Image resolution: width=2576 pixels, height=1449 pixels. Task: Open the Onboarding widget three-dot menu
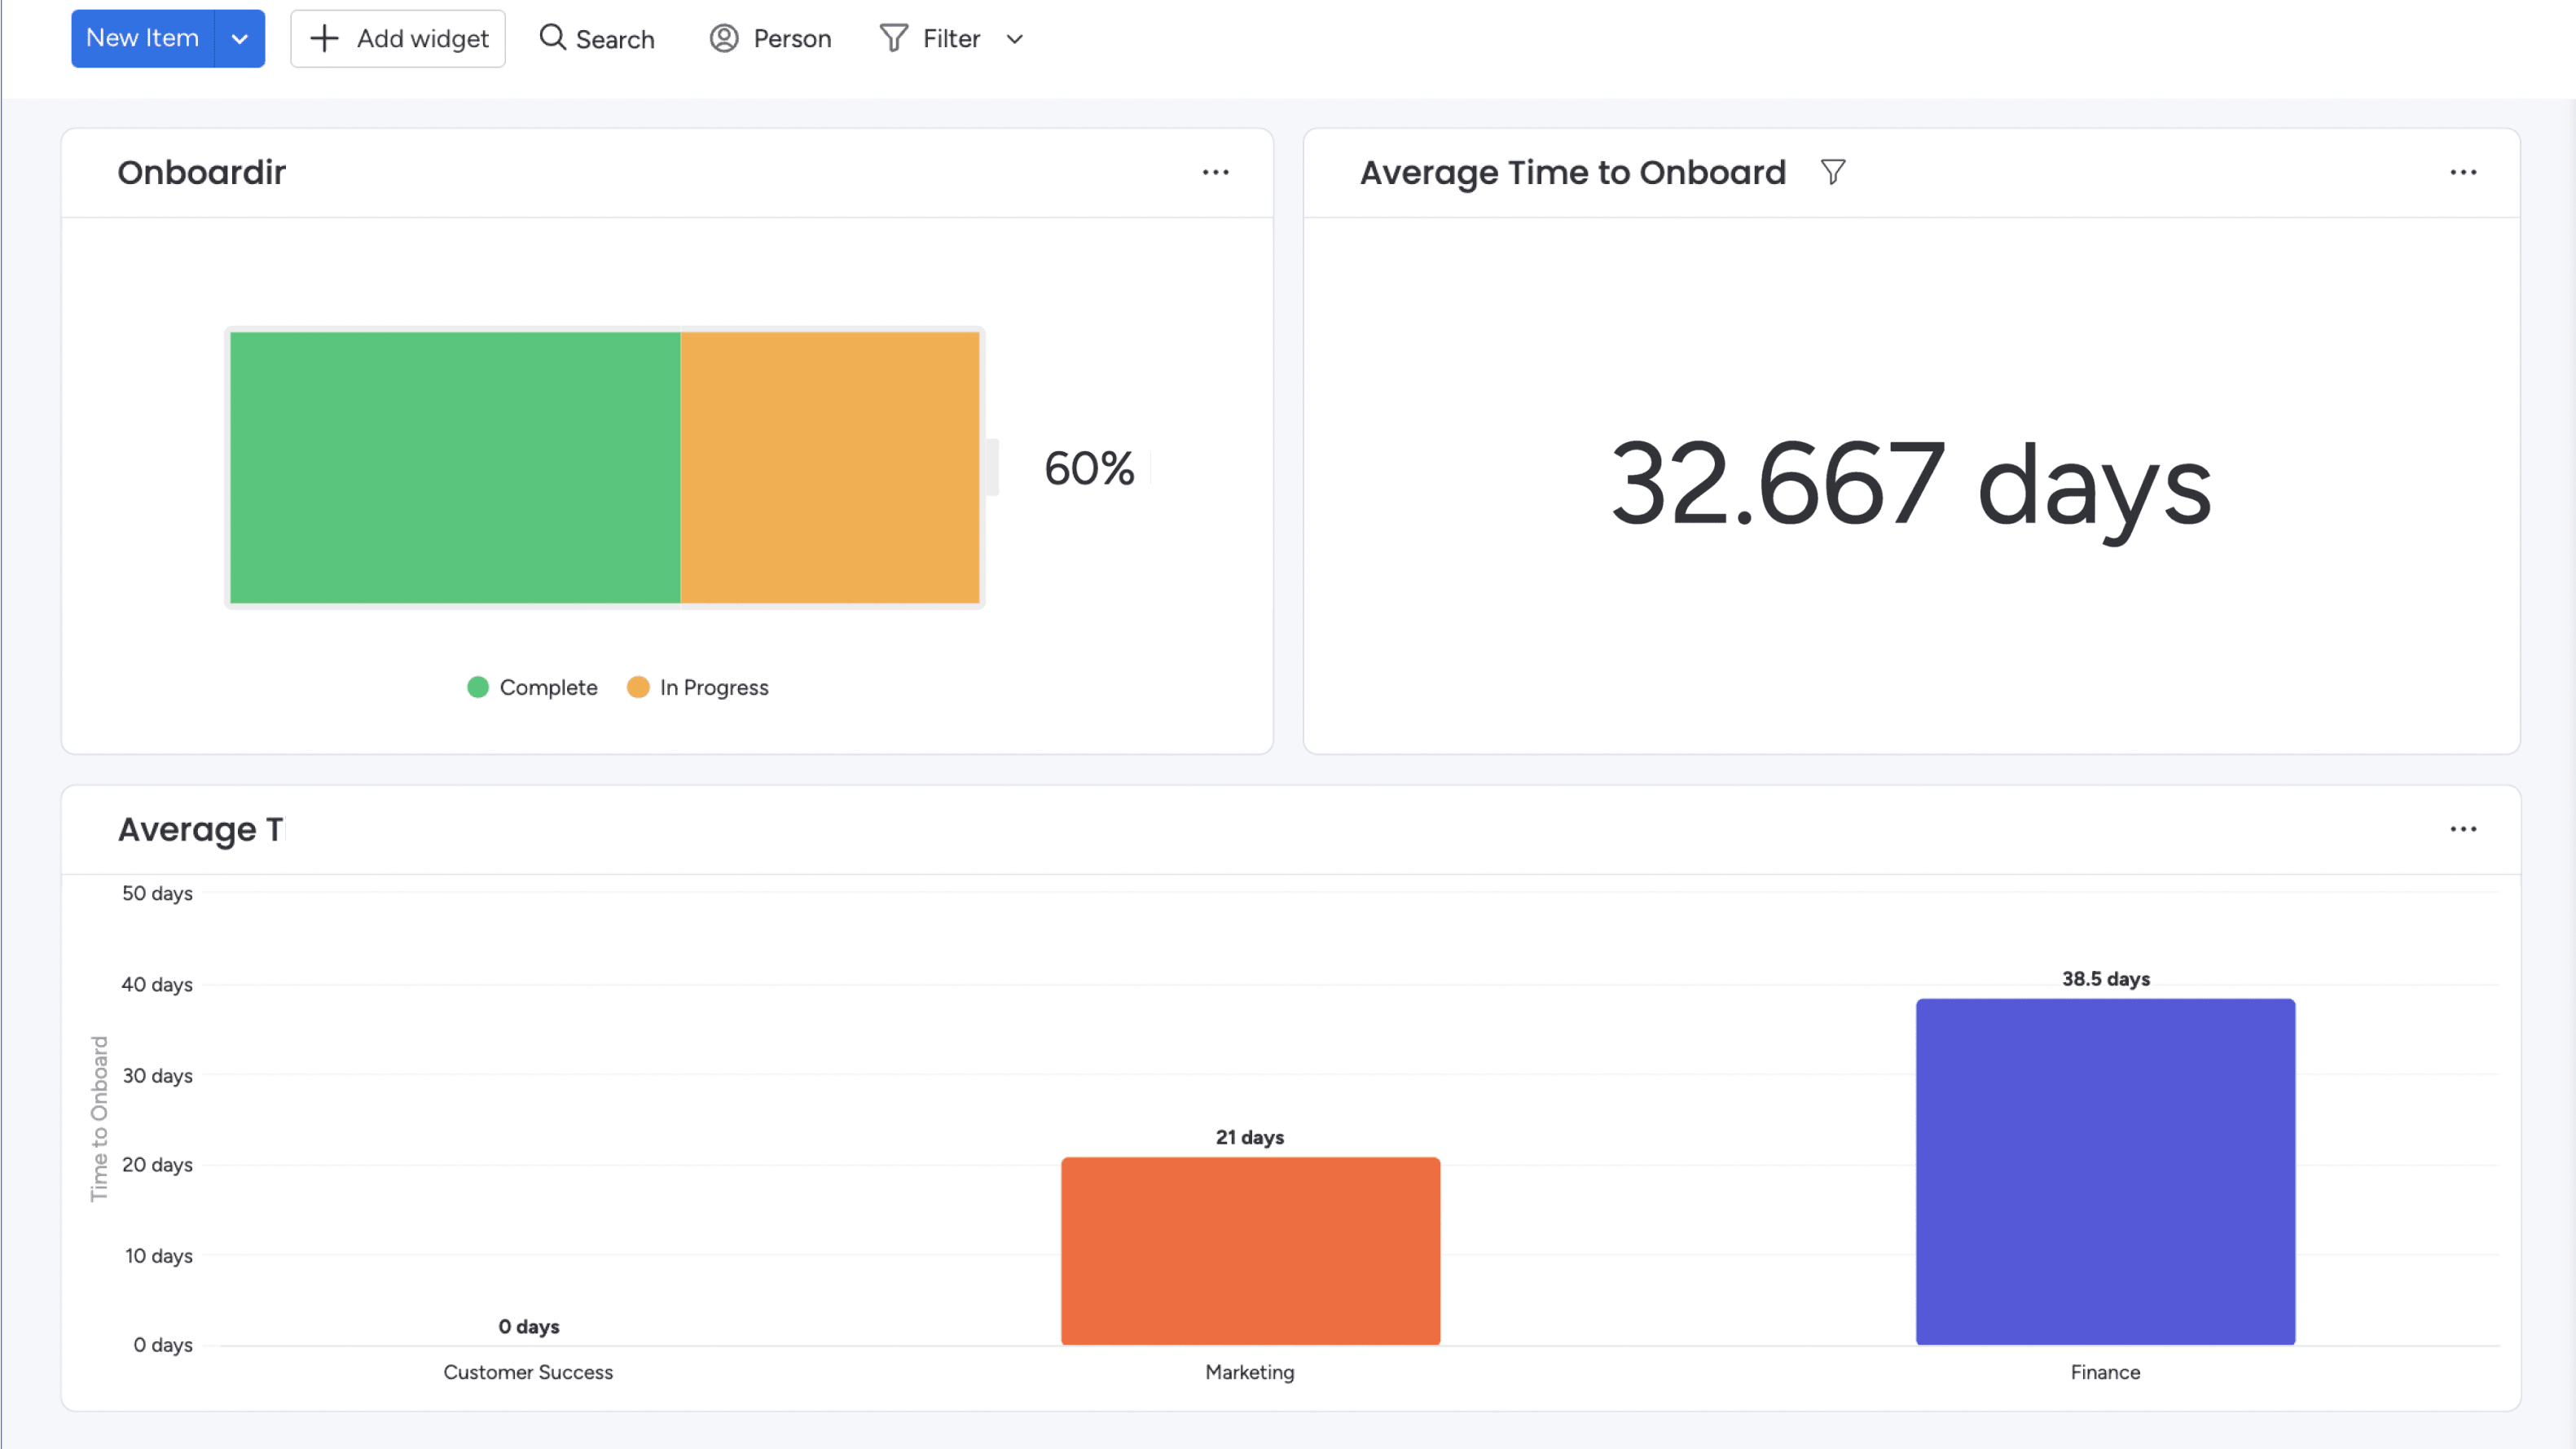1215,173
